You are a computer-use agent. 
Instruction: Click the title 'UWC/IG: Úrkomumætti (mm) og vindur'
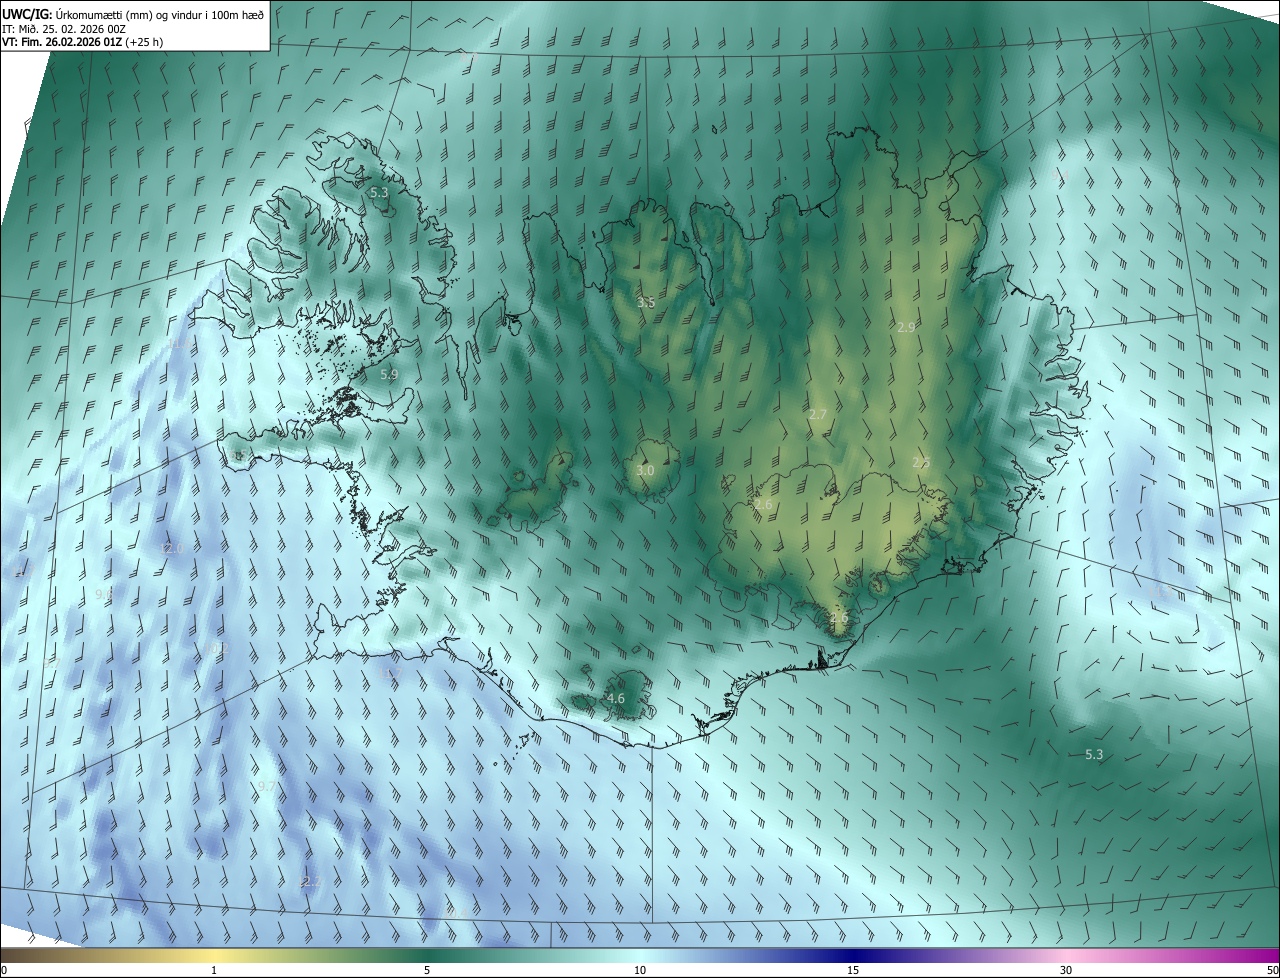point(133,14)
